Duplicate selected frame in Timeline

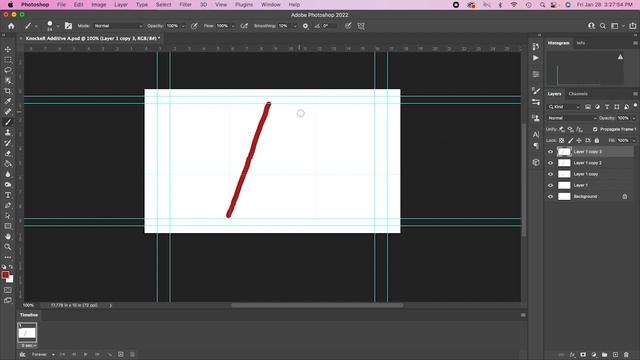(121, 355)
